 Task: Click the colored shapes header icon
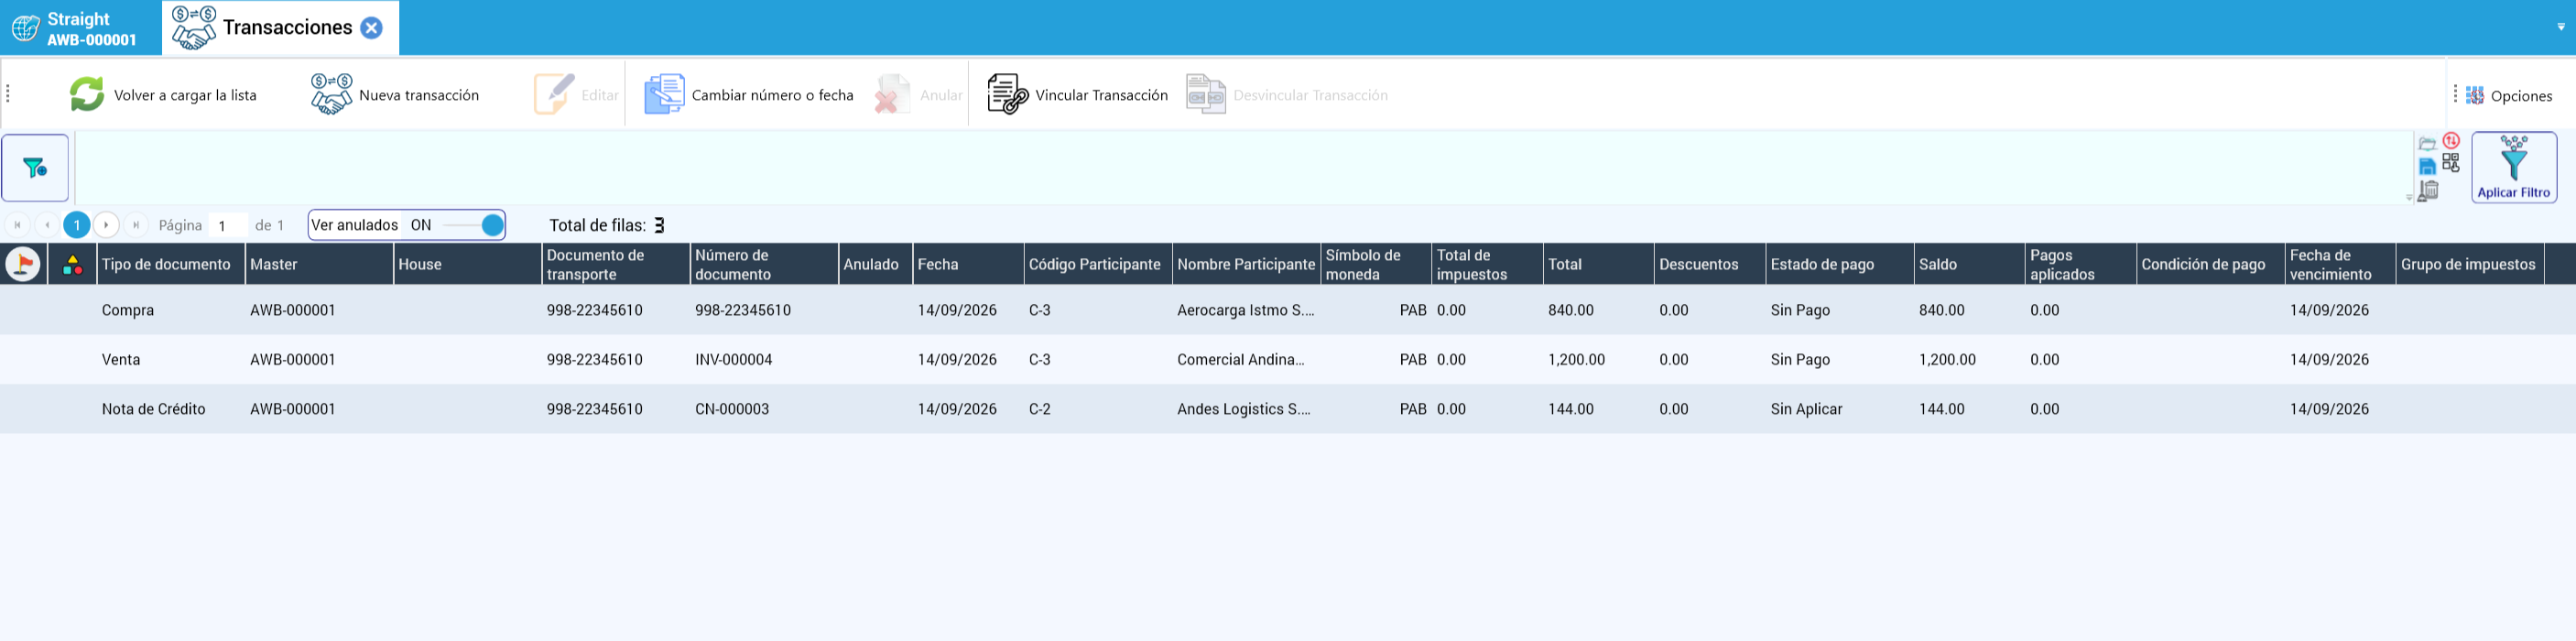coord(73,265)
